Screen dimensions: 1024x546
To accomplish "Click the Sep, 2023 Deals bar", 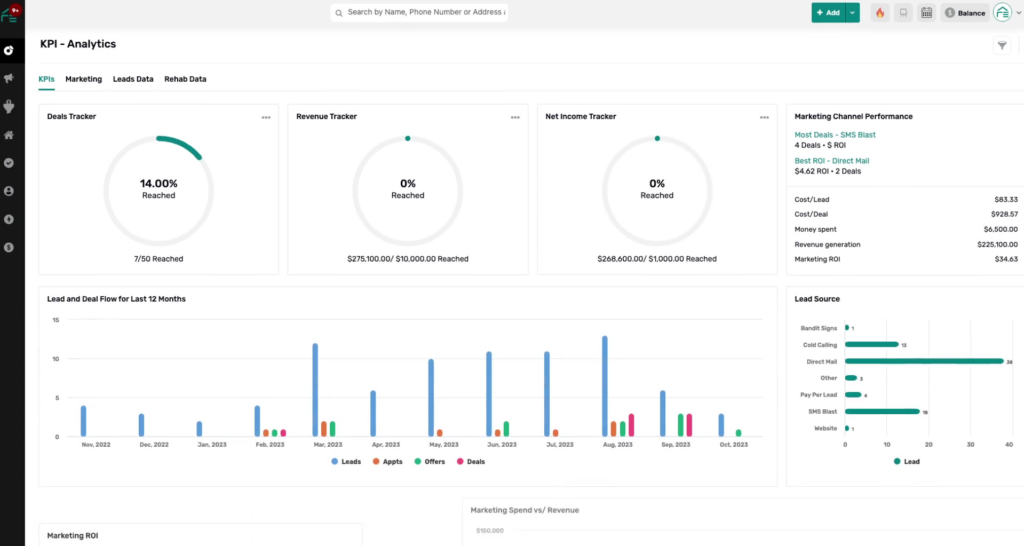I will (x=689, y=425).
